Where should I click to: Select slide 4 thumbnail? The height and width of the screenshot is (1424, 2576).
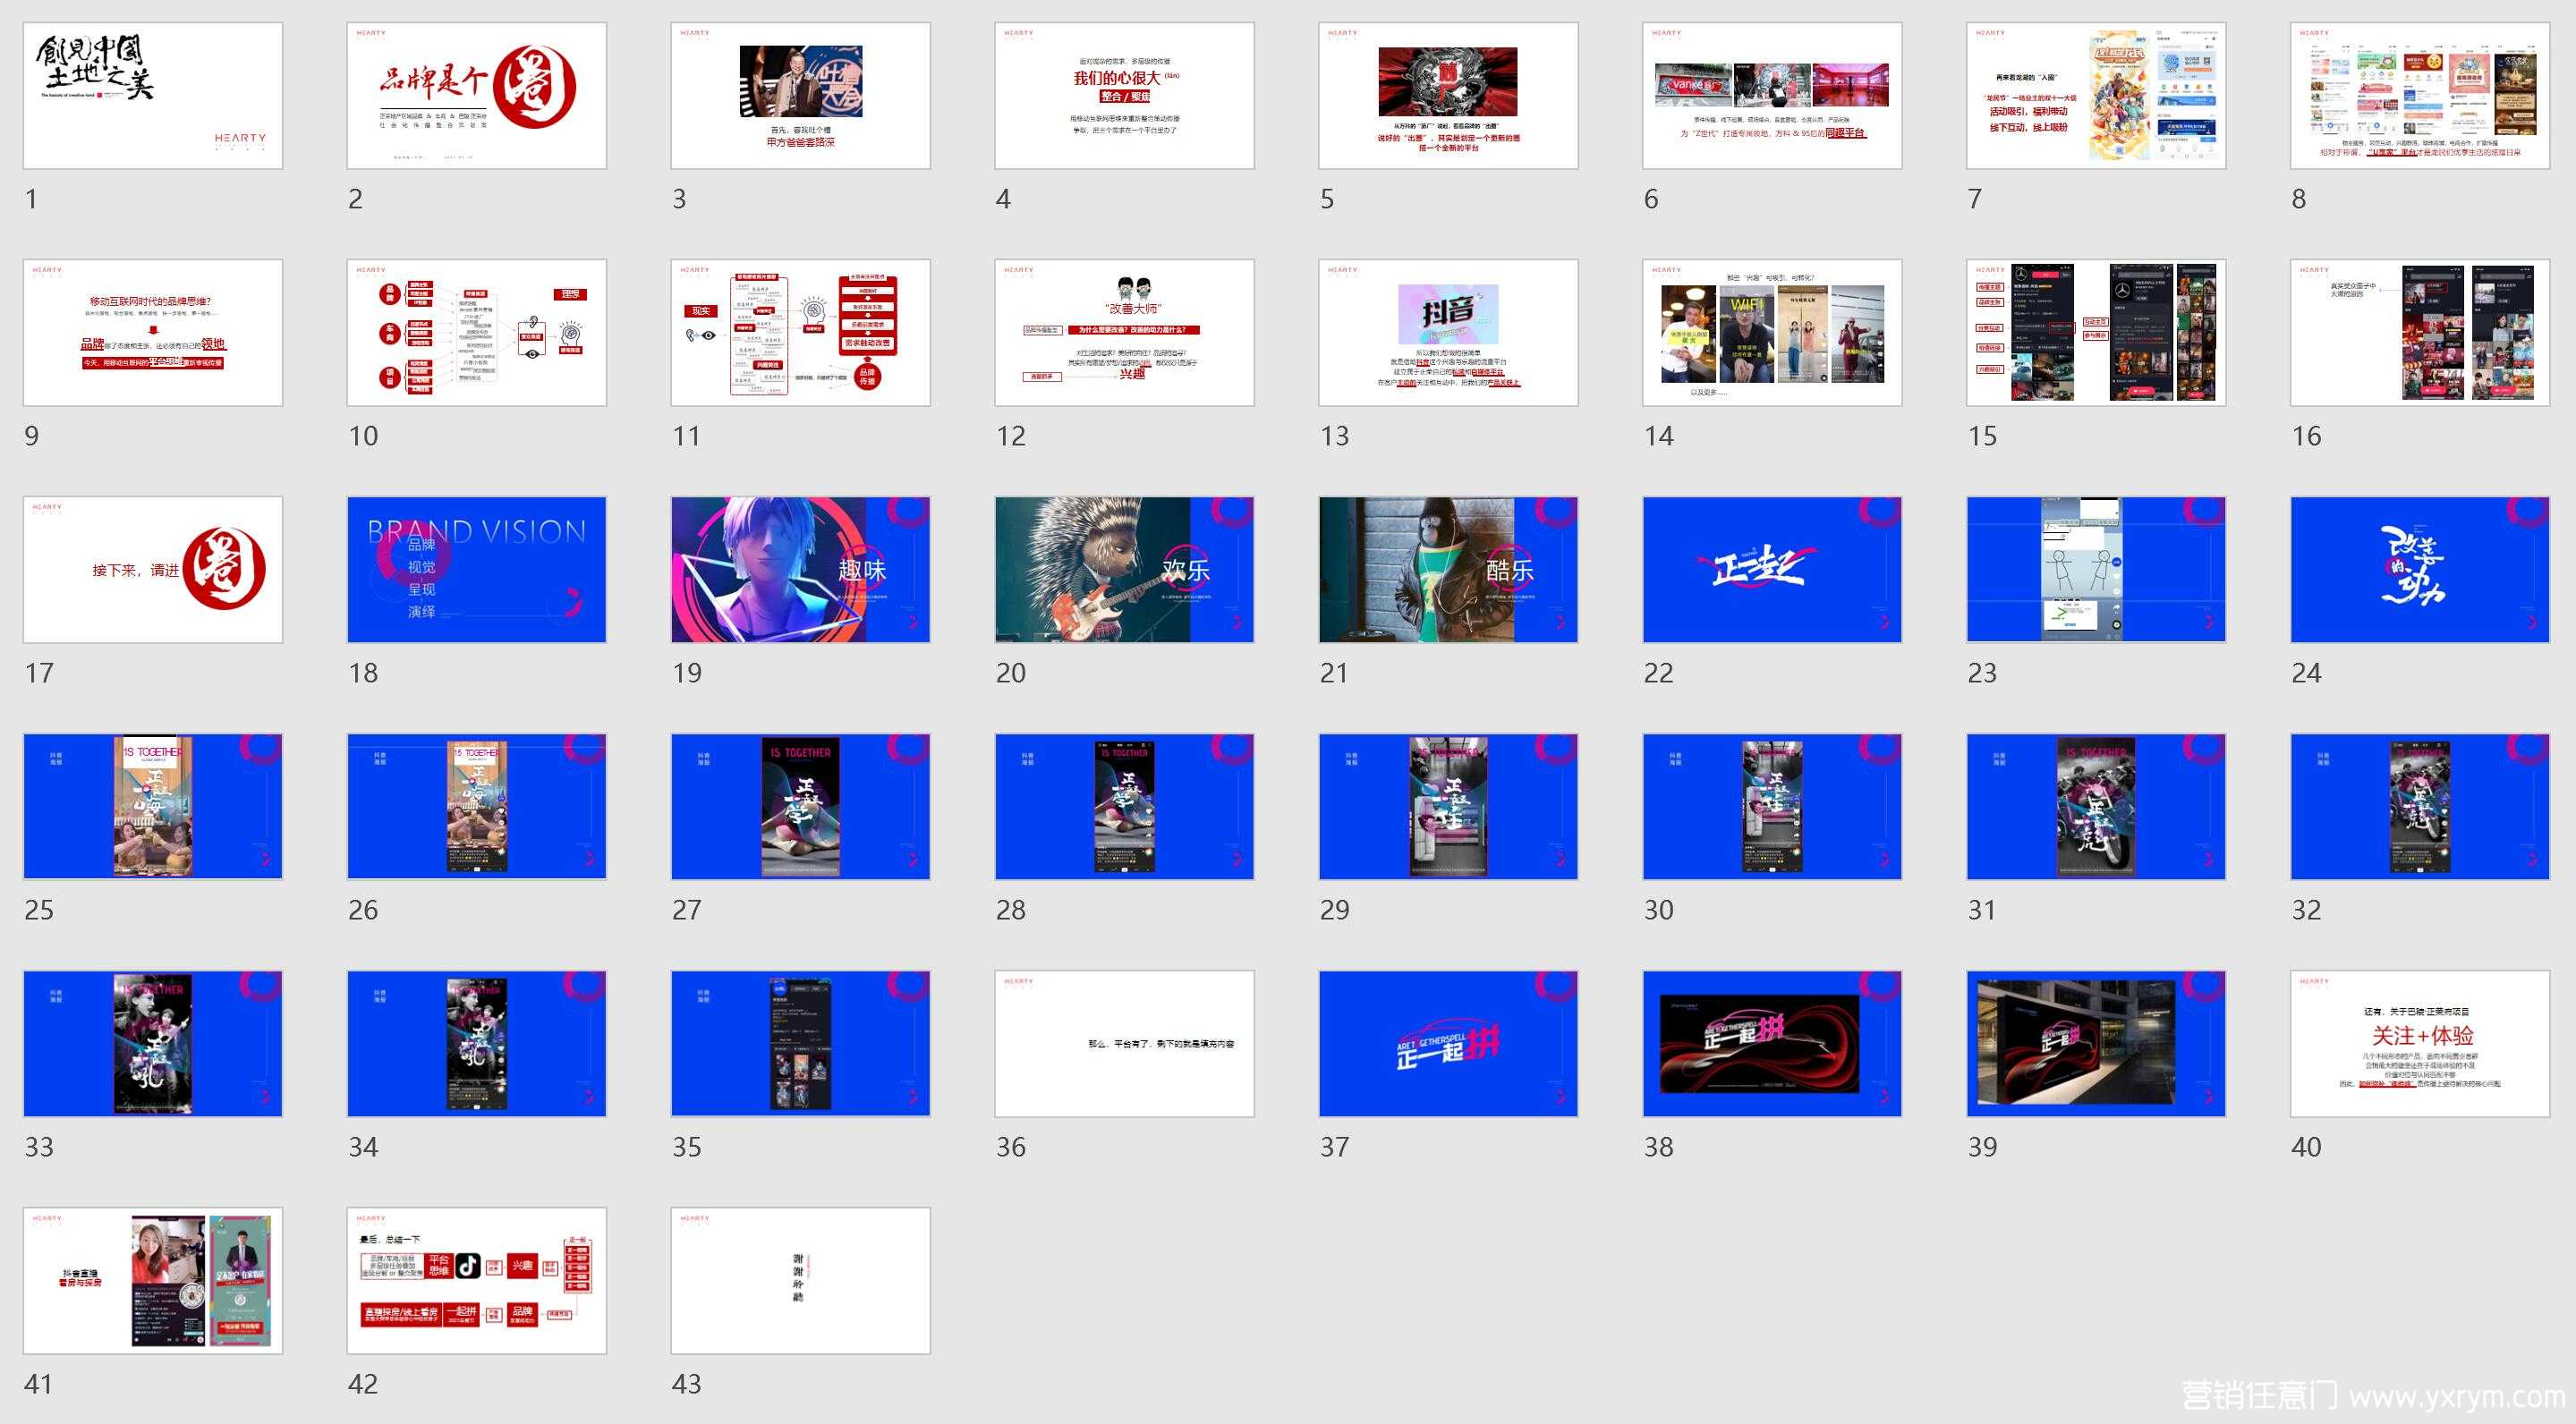(x=1125, y=96)
